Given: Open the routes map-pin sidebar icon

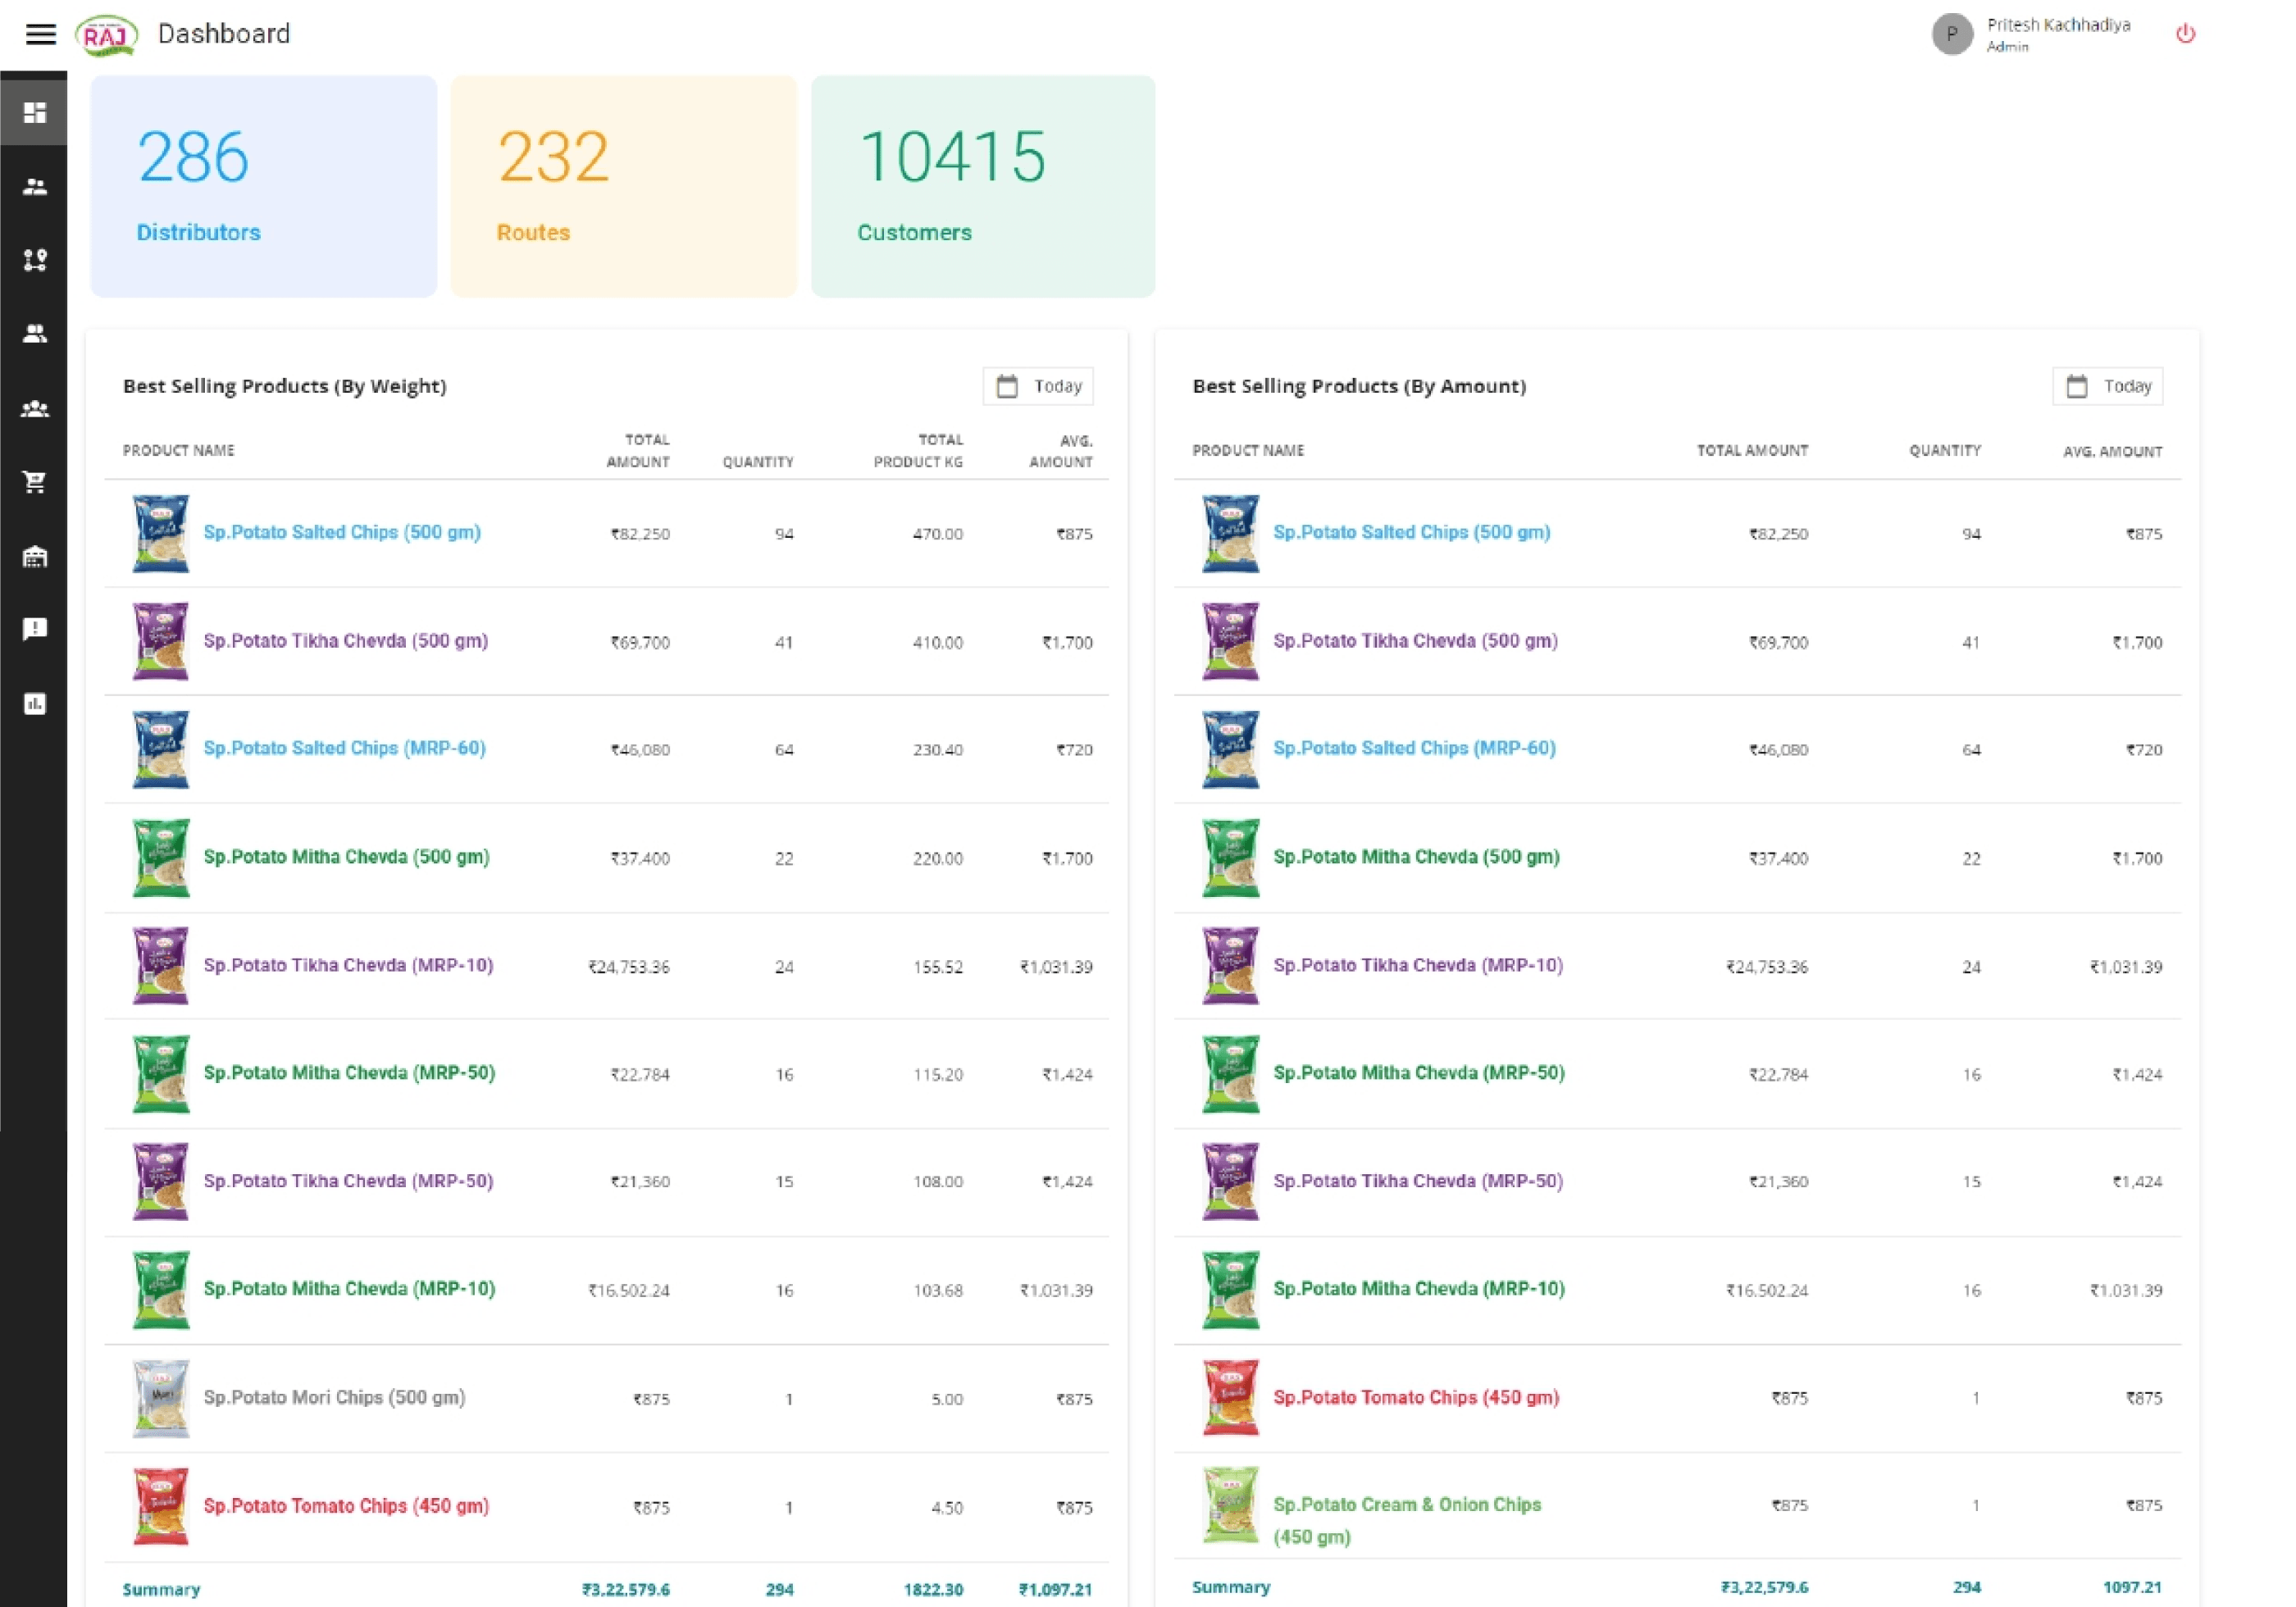Looking at the screenshot, I should pyautogui.click(x=35, y=260).
